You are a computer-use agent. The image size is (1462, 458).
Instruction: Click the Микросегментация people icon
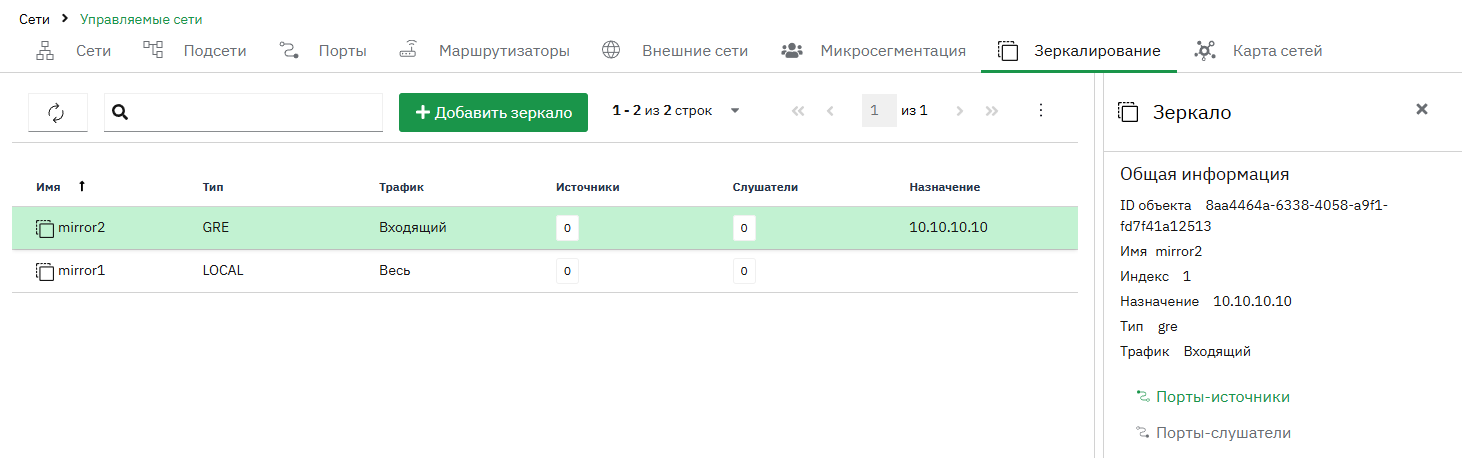(792, 50)
